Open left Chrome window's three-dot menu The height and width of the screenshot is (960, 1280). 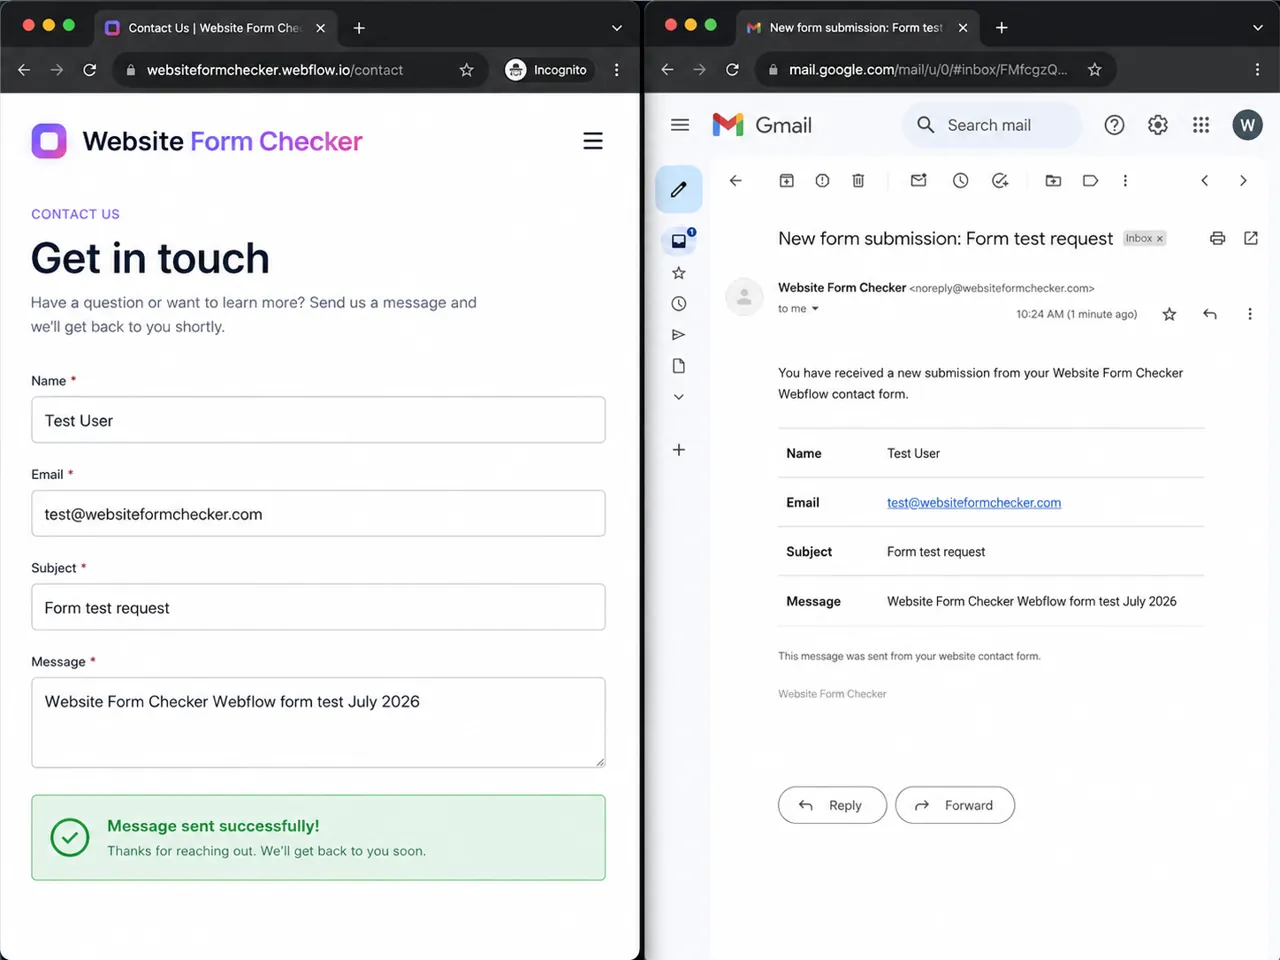tap(616, 70)
